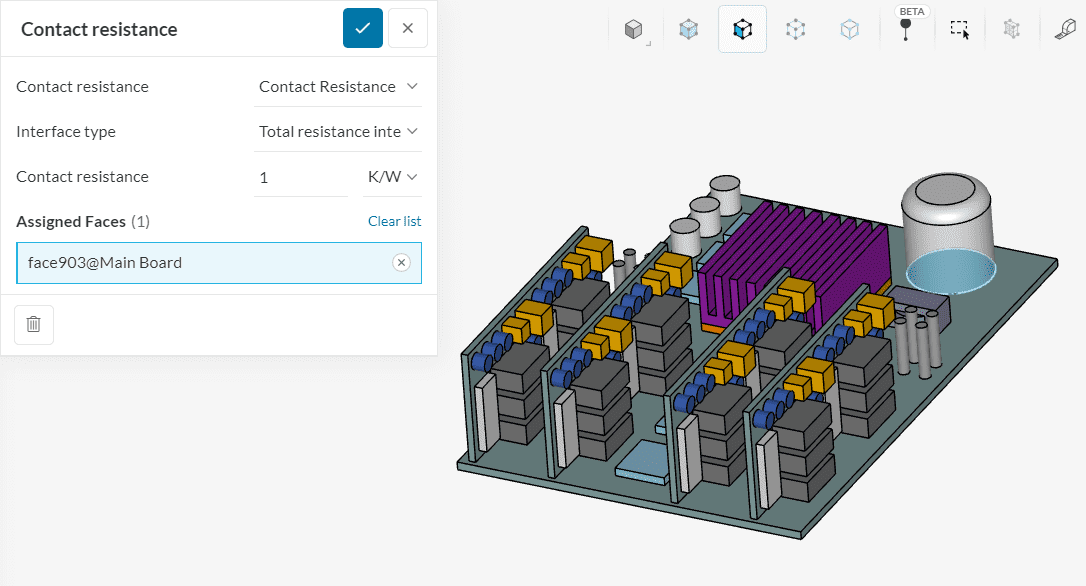1086x586 pixels.
Task: Confirm contact resistance with checkmark button
Action: point(362,28)
